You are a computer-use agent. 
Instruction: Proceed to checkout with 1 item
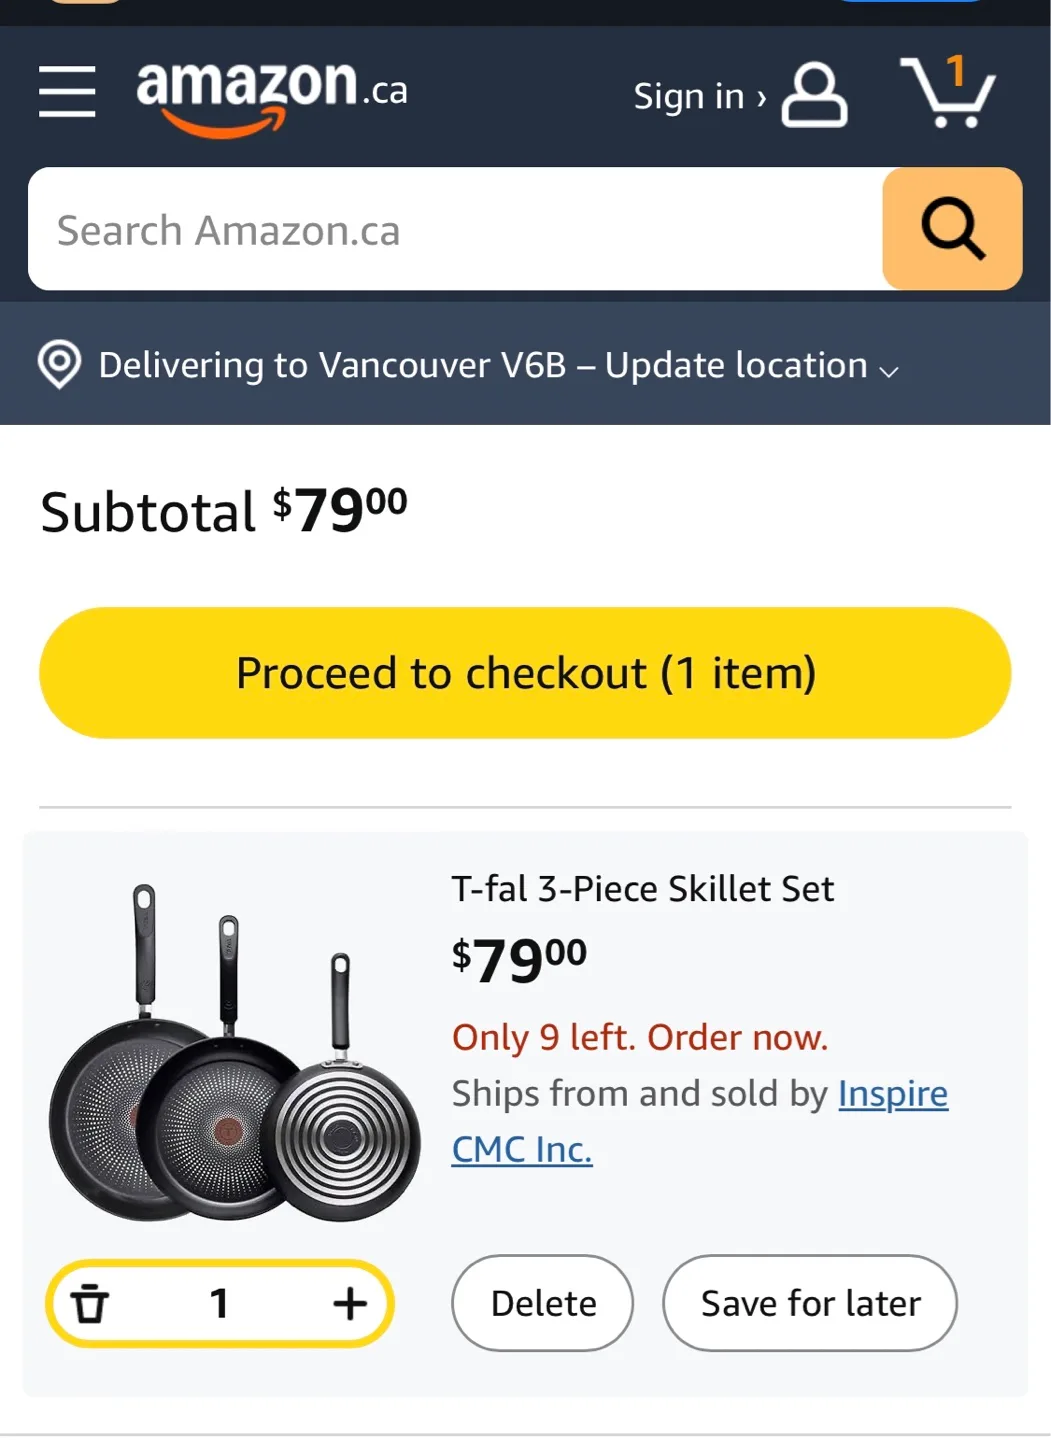coord(525,672)
